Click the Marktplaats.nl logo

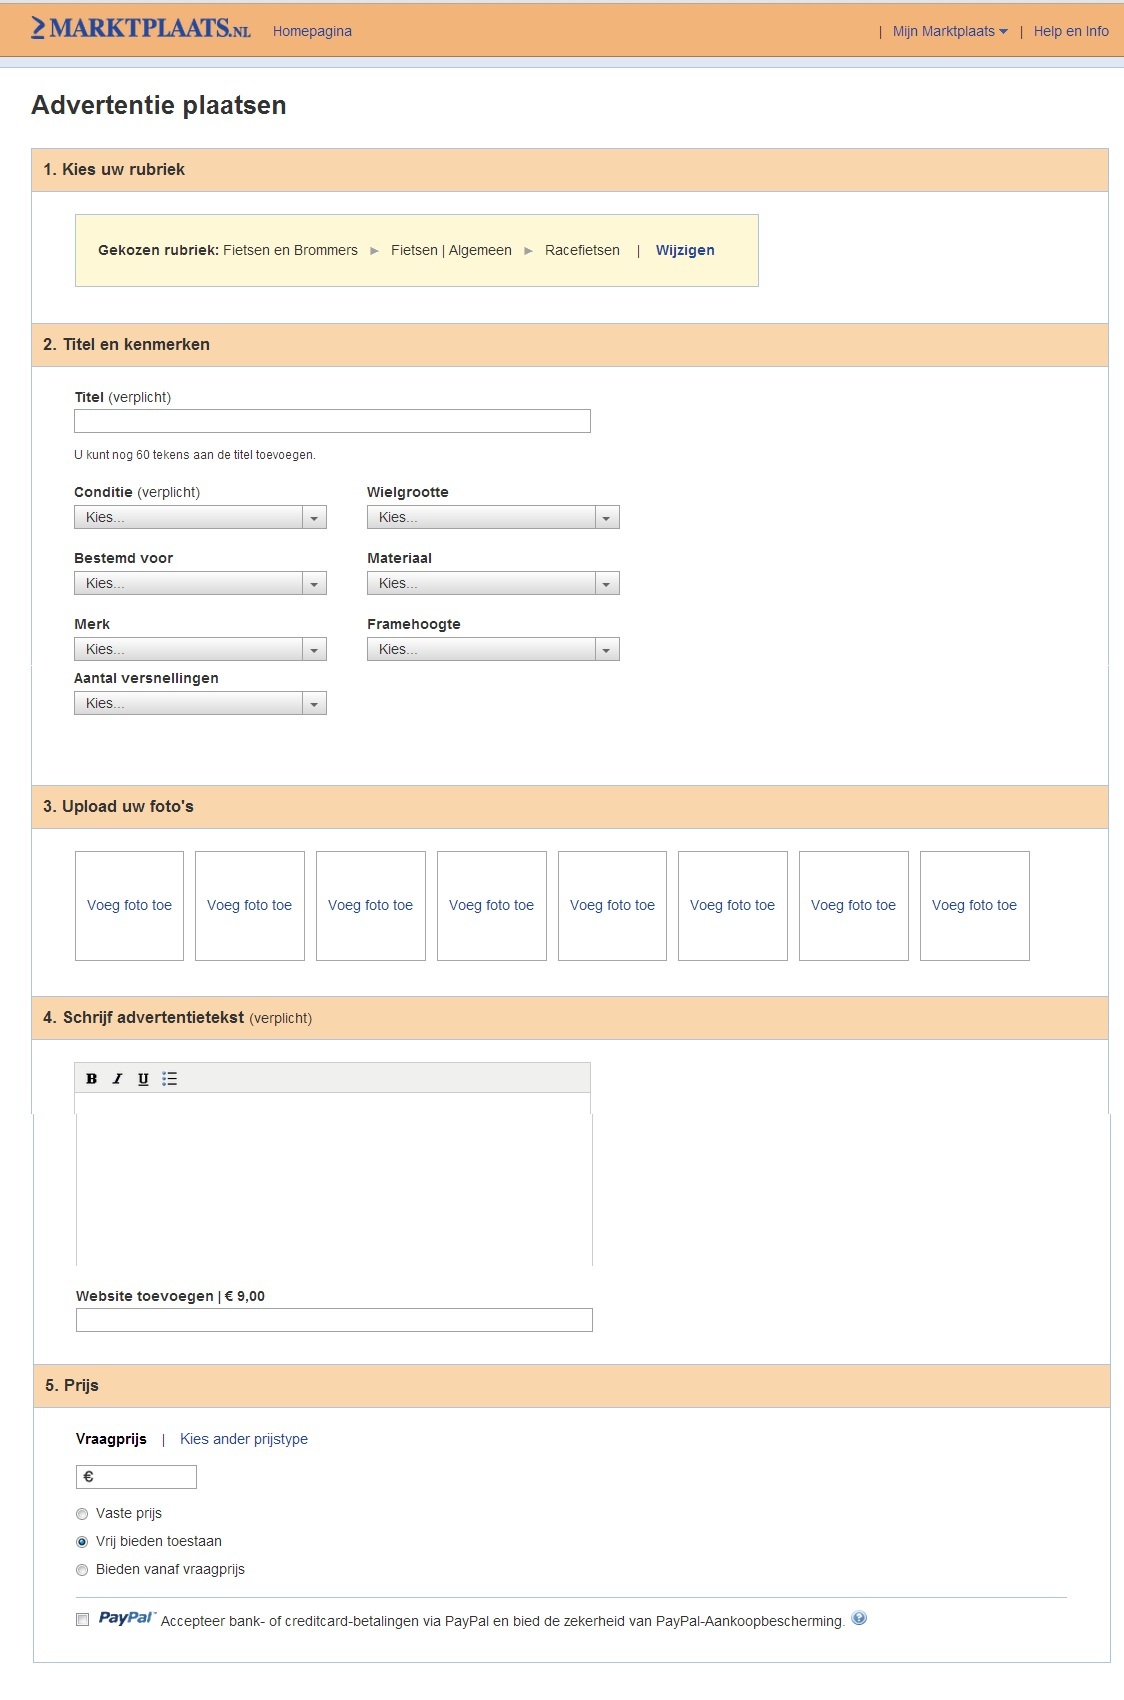[x=141, y=29]
